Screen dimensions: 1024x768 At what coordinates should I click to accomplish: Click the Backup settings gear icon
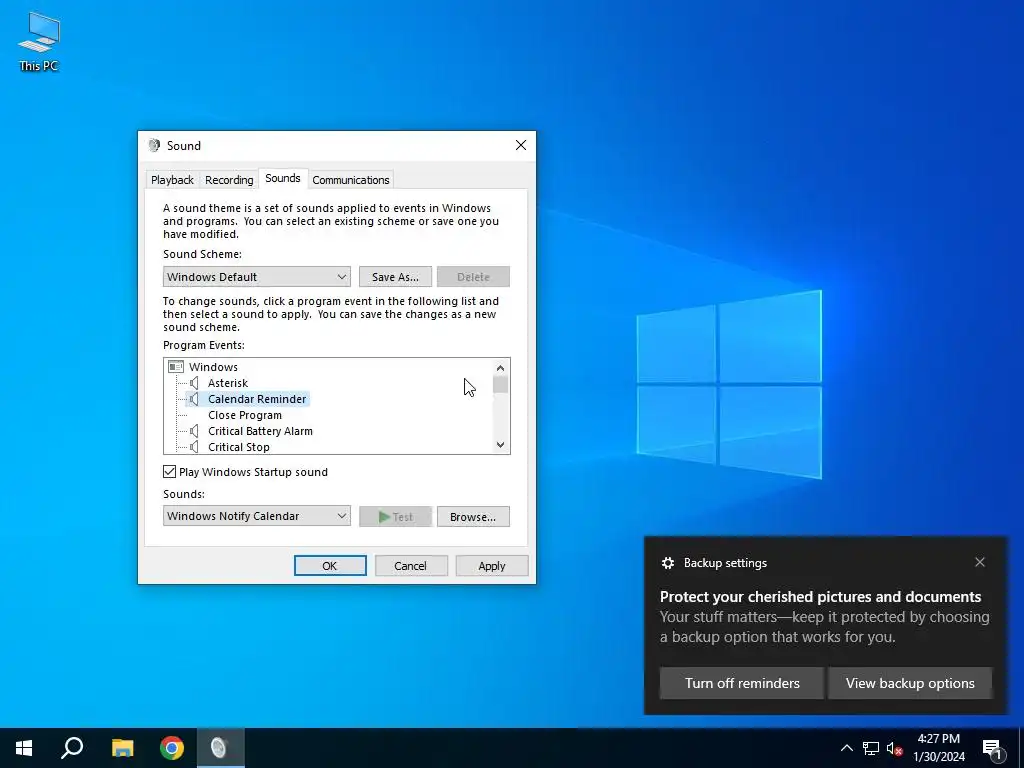coord(667,563)
